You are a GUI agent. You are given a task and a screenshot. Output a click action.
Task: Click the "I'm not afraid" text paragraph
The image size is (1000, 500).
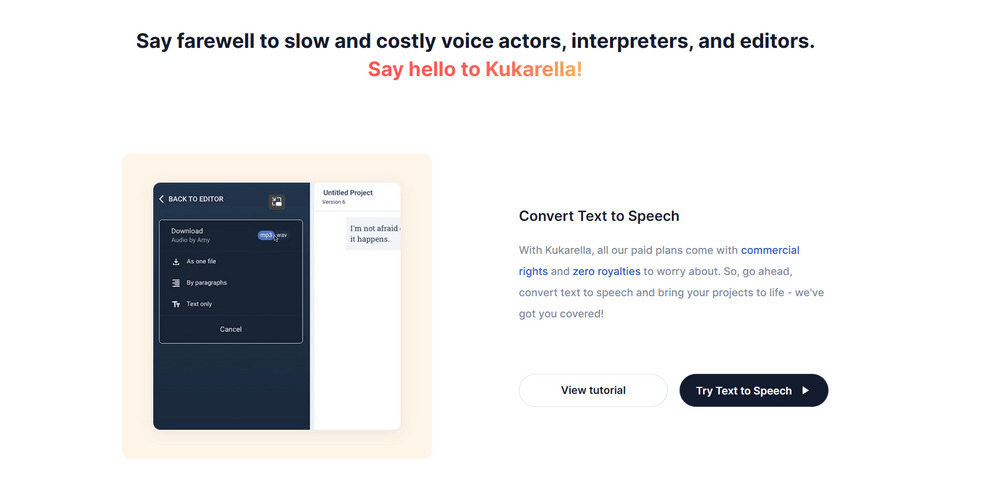point(373,234)
